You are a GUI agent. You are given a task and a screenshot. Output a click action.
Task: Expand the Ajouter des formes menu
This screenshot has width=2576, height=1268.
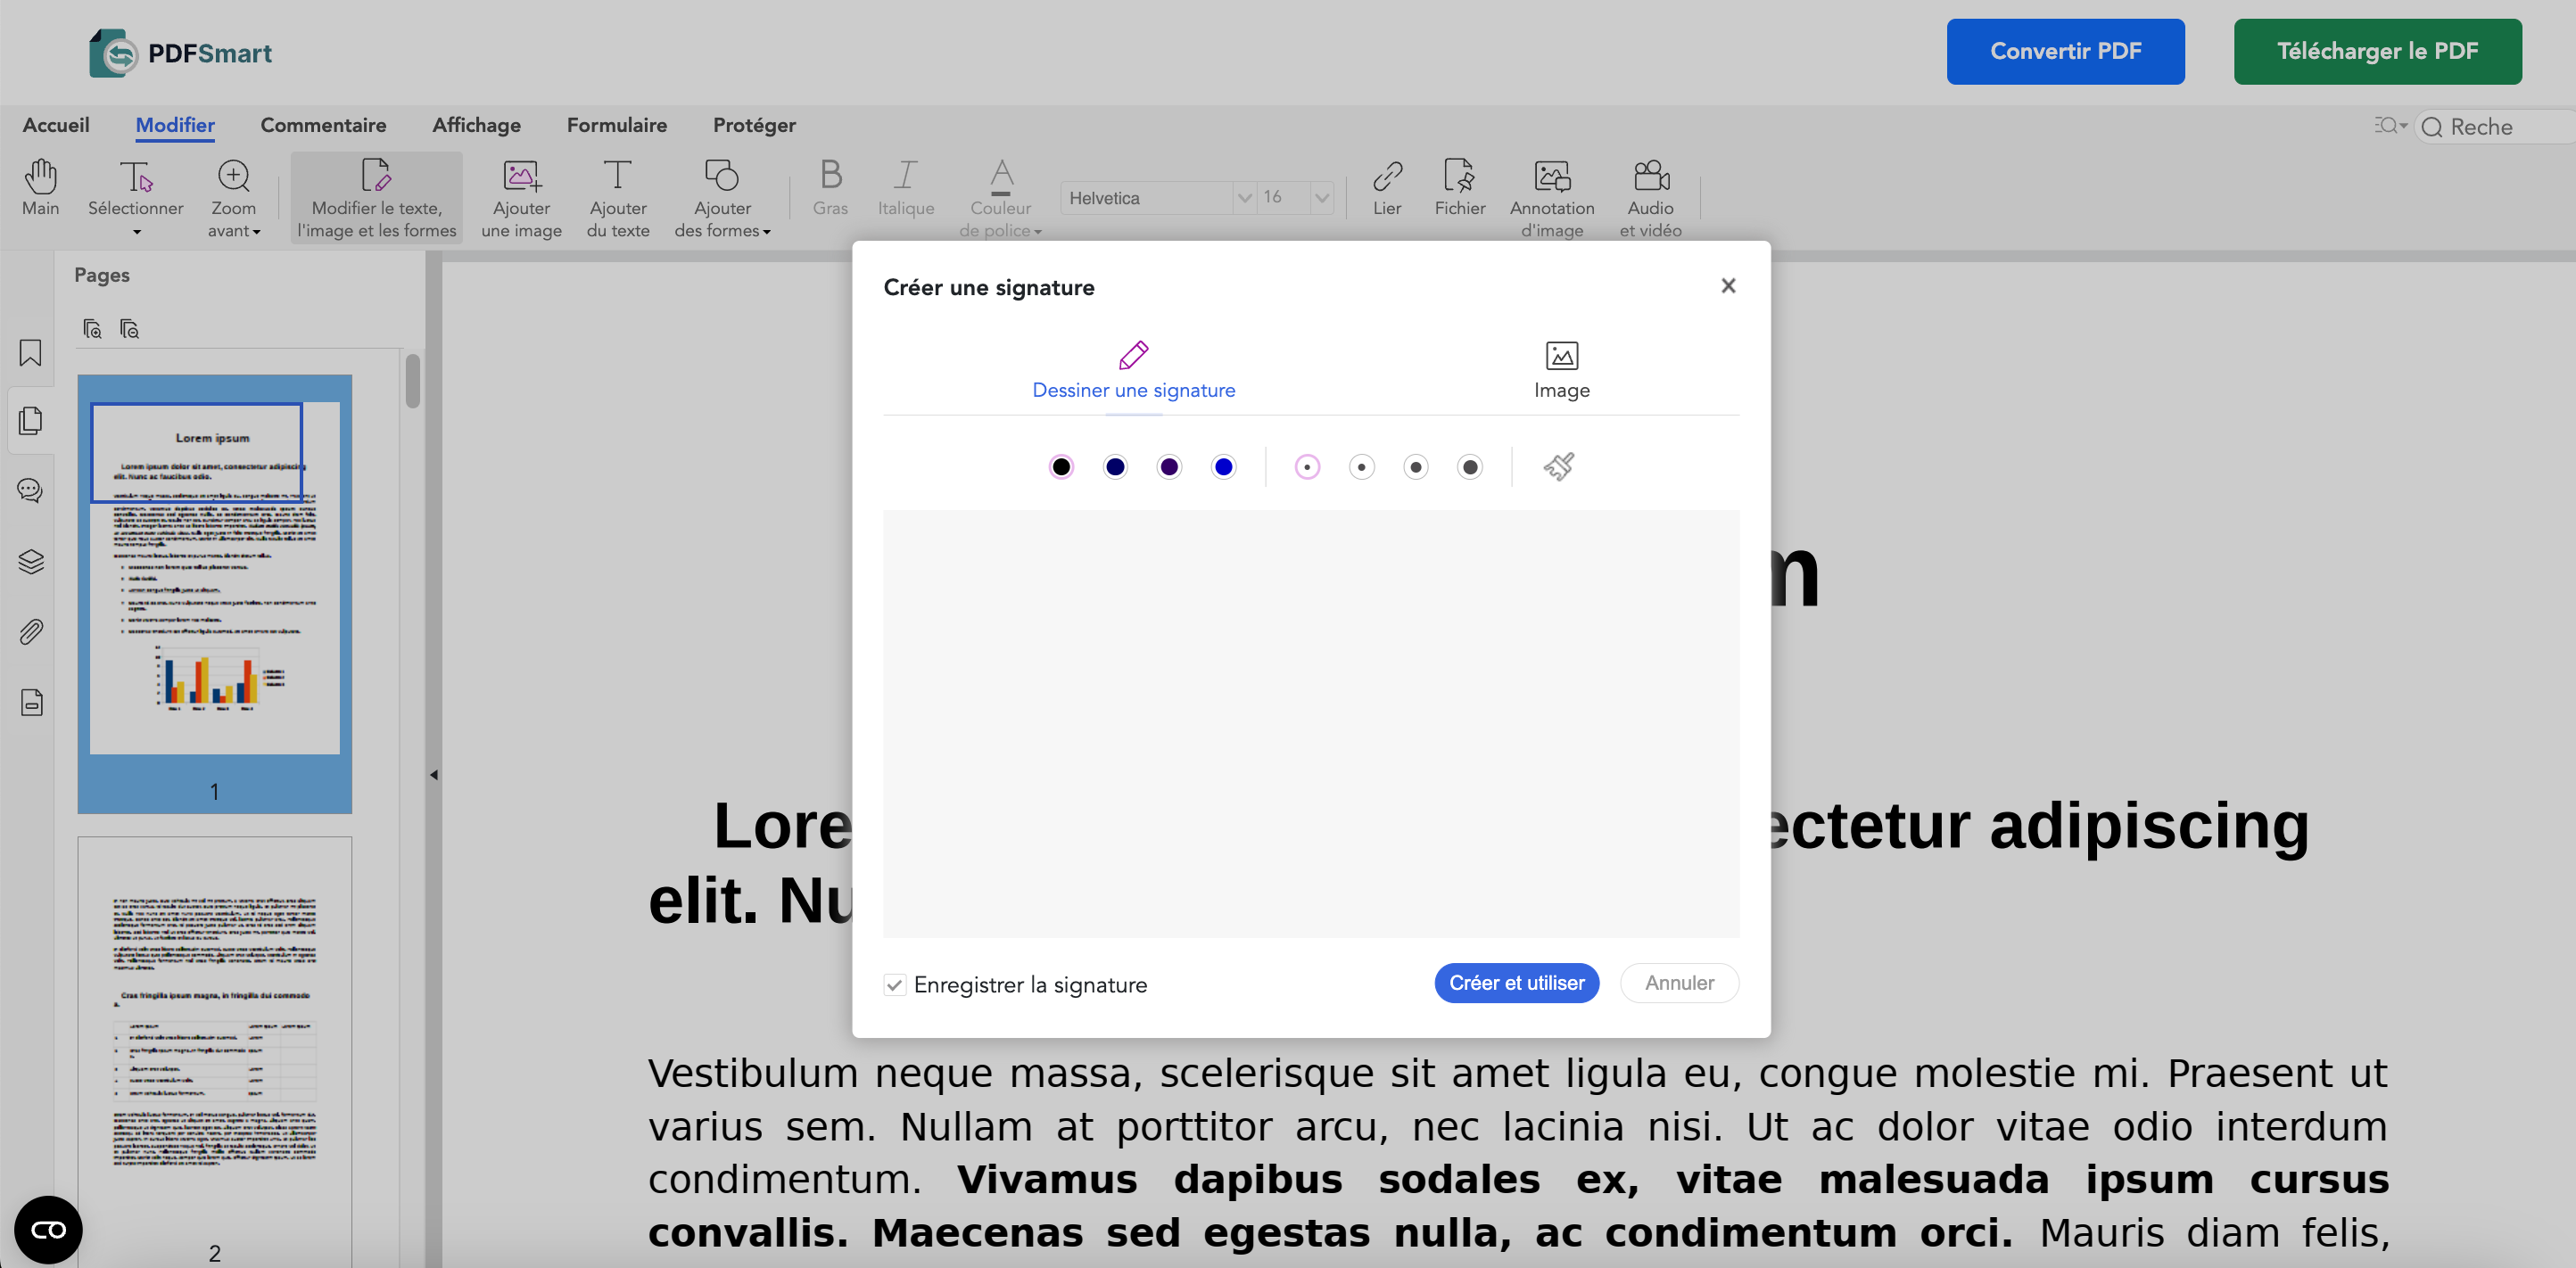(x=722, y=197)
